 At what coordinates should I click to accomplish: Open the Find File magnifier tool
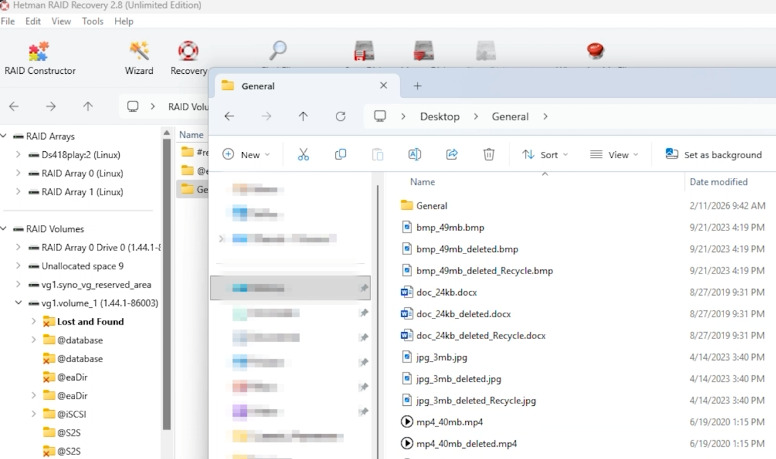(278, 51)
